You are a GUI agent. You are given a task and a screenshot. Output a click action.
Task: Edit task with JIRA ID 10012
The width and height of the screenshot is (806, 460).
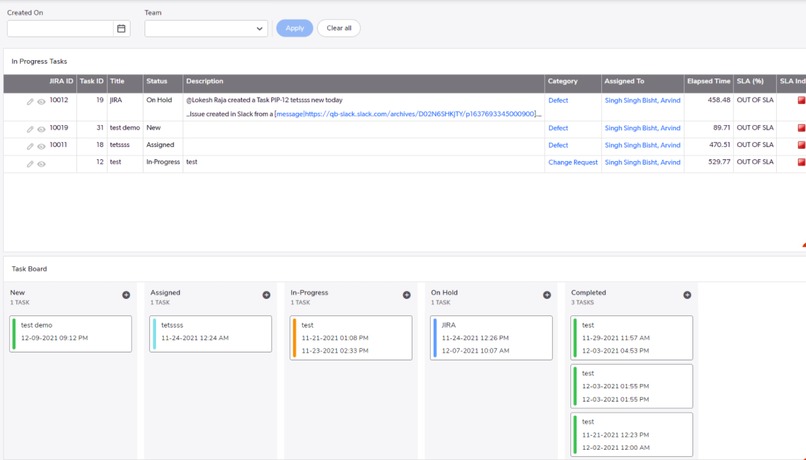click(x=30, y=102)
